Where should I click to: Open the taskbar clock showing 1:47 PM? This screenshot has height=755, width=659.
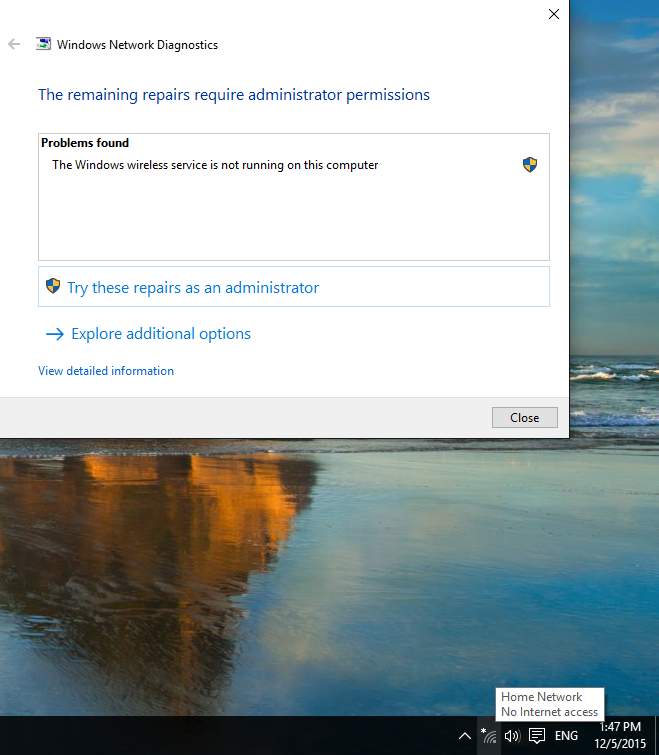(x=620, y=735)
